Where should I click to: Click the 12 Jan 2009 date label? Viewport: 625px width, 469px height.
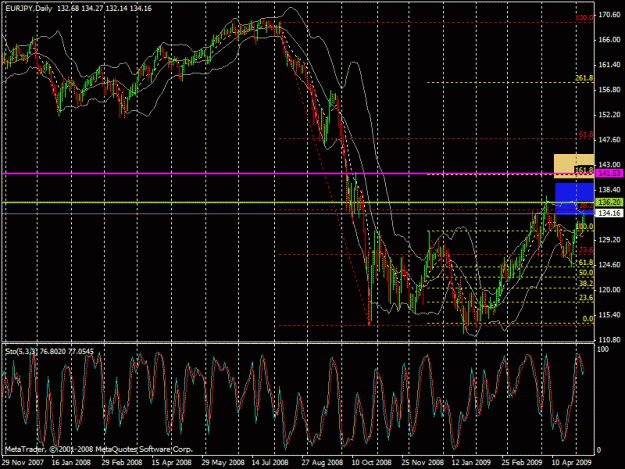click(471, 463)
